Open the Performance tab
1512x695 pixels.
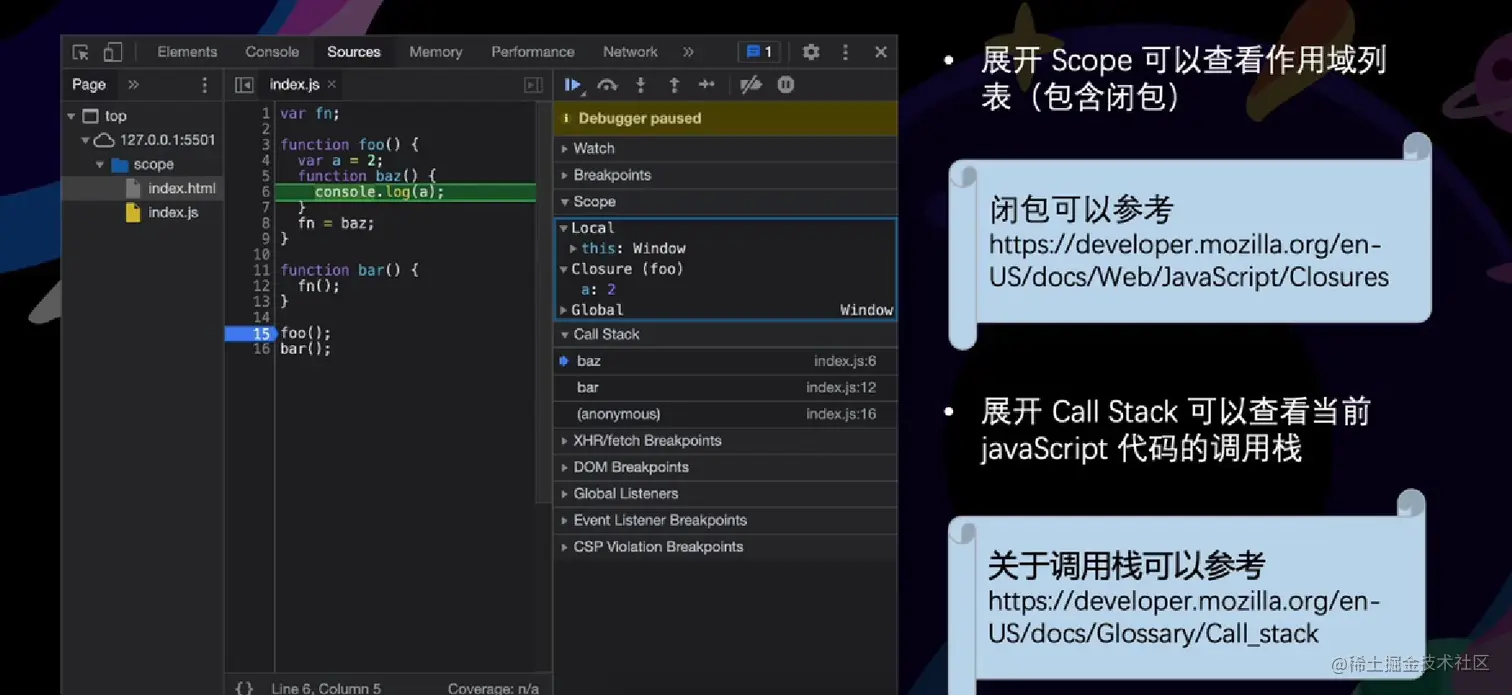point(533,52)
